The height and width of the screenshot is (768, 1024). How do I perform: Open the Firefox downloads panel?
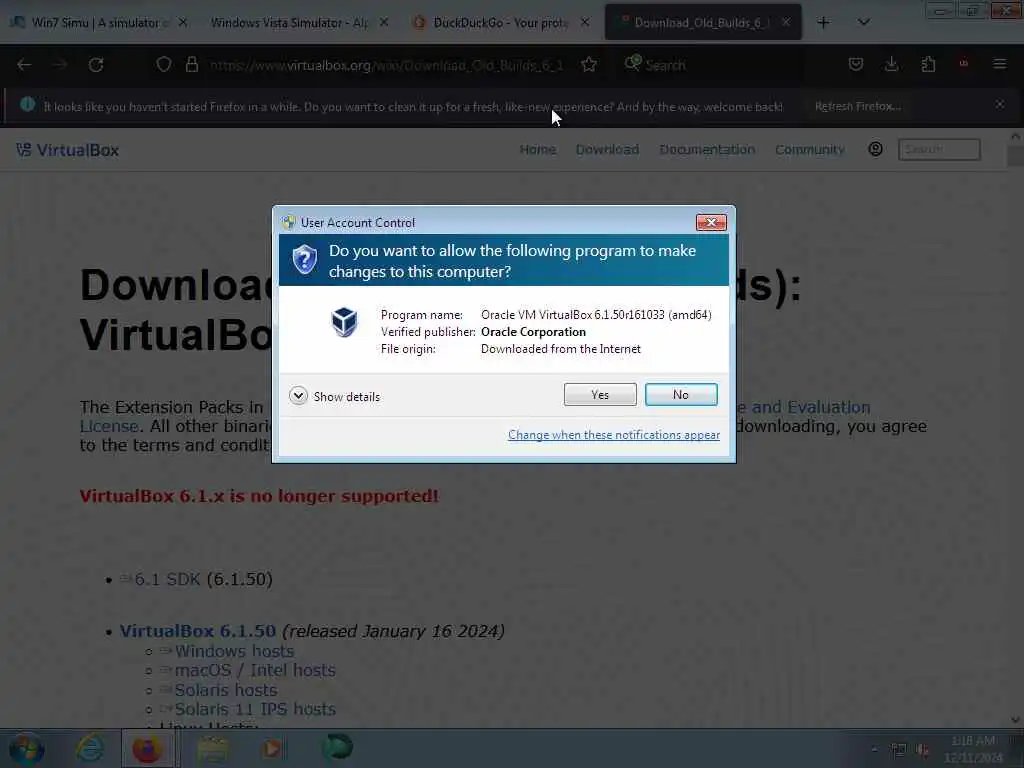(x=891, y=65)
